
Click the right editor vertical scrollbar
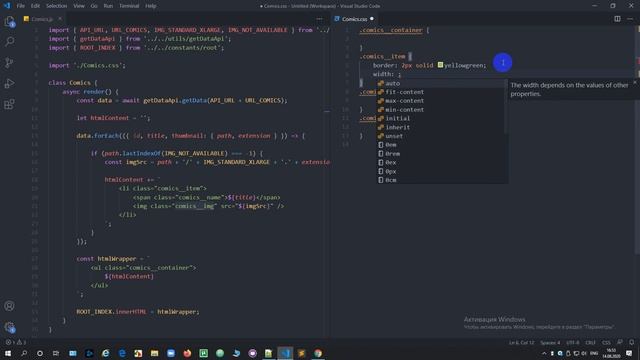point(638,139)
